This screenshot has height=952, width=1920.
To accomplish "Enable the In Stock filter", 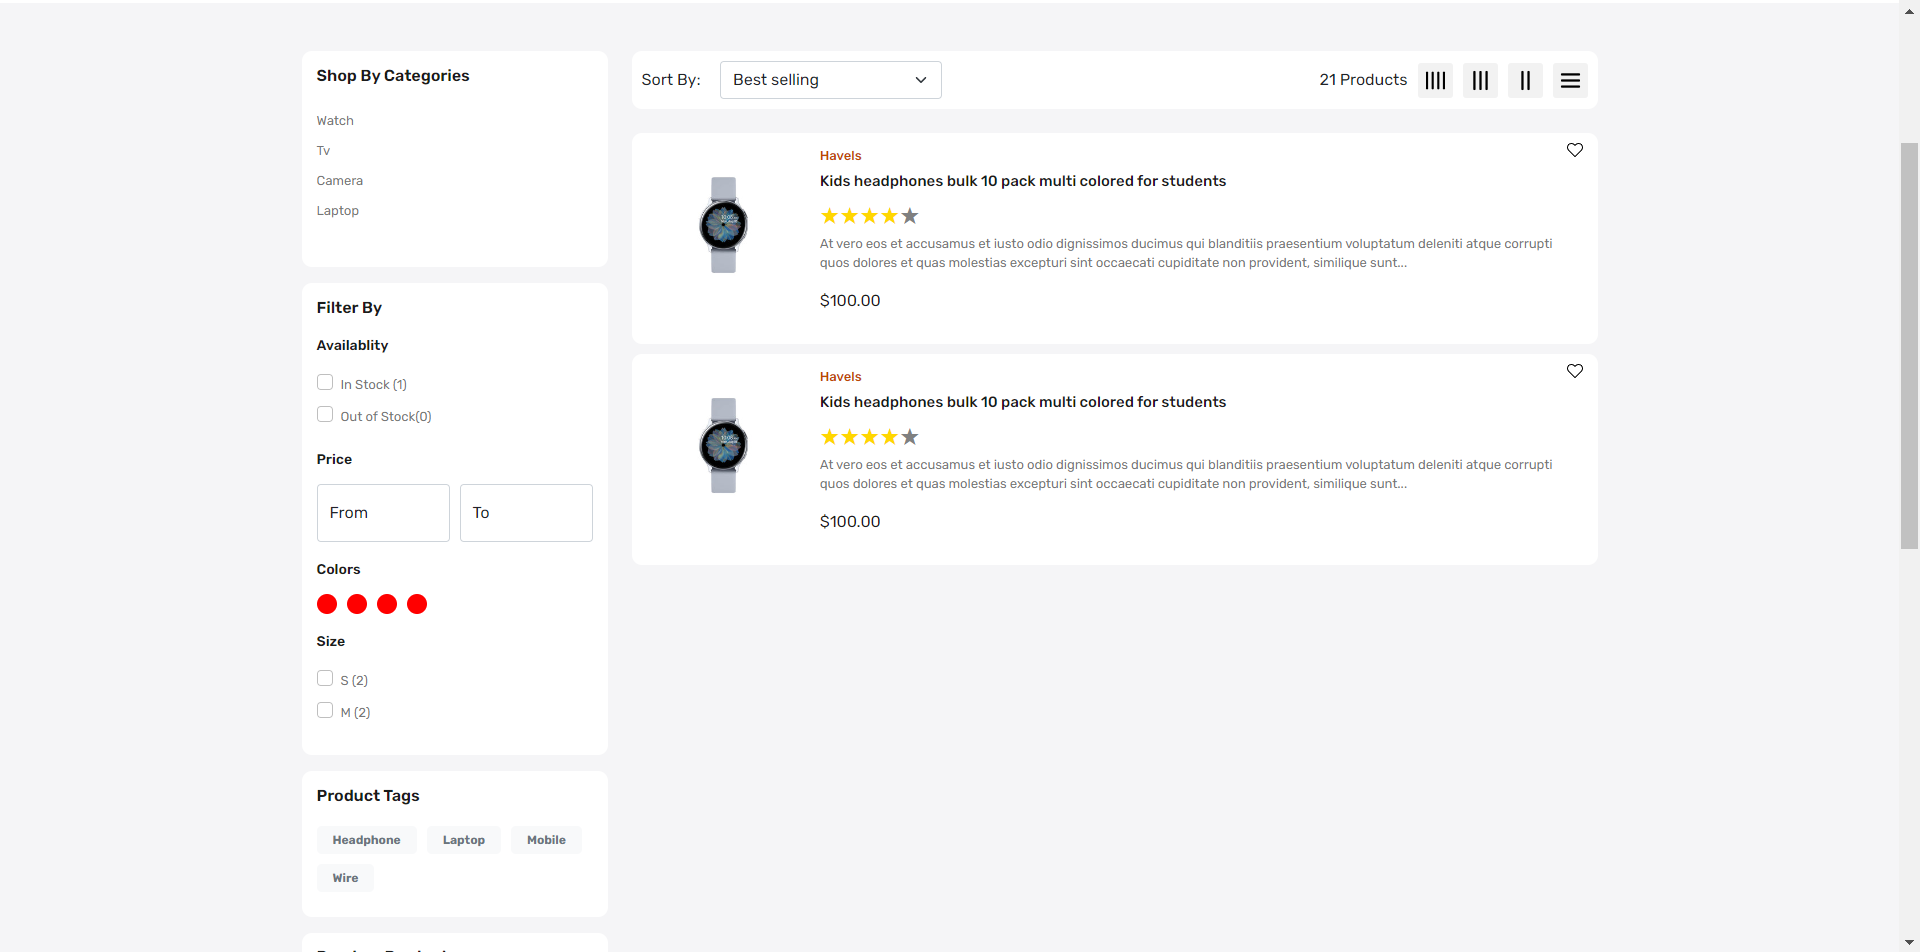I will [324, 381].
